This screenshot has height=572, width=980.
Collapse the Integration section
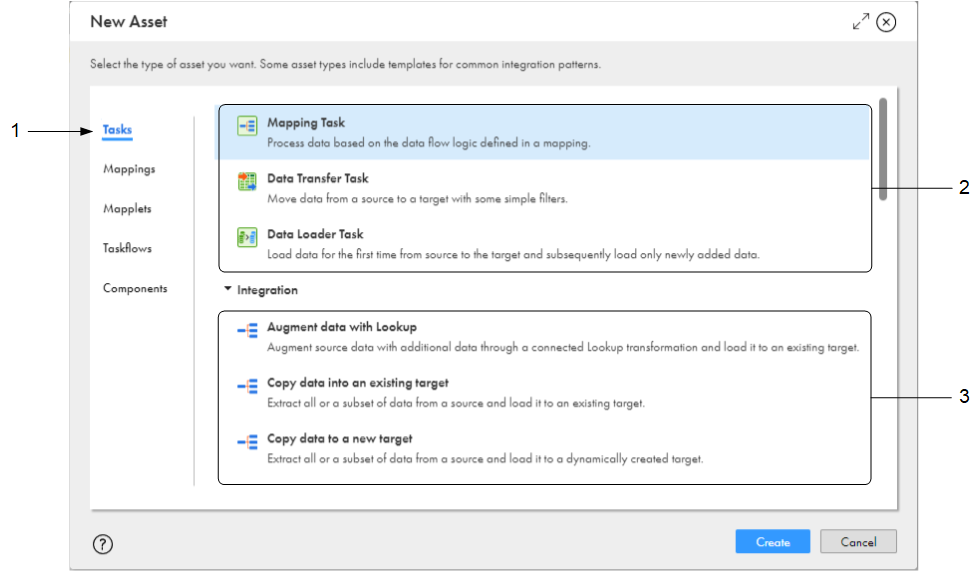(228, 289)
